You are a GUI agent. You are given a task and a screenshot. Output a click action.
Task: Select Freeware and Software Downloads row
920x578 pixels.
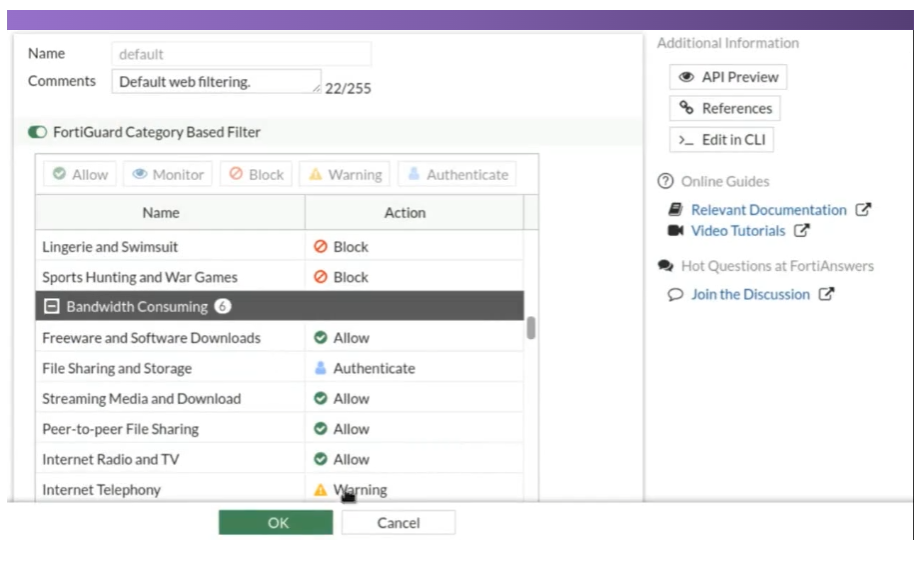279,337
